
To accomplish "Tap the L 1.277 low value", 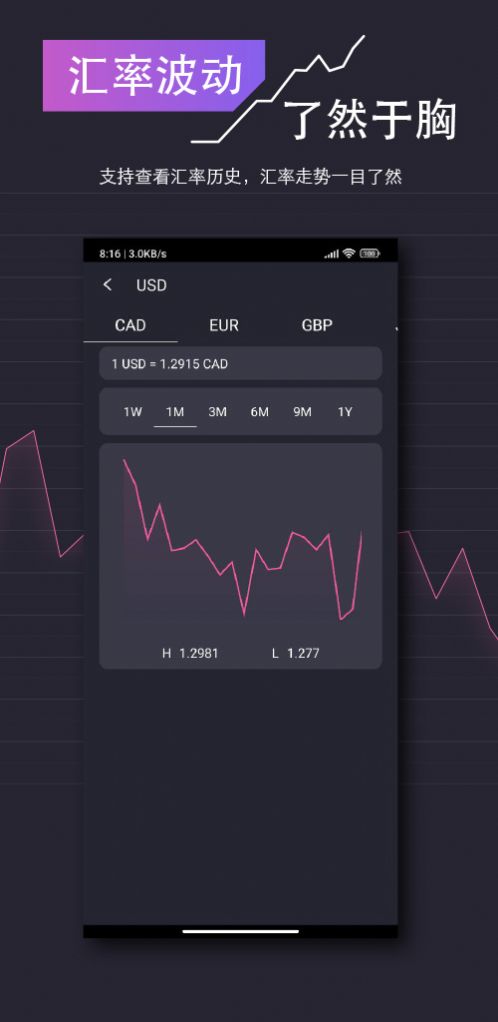I will 295,653.
